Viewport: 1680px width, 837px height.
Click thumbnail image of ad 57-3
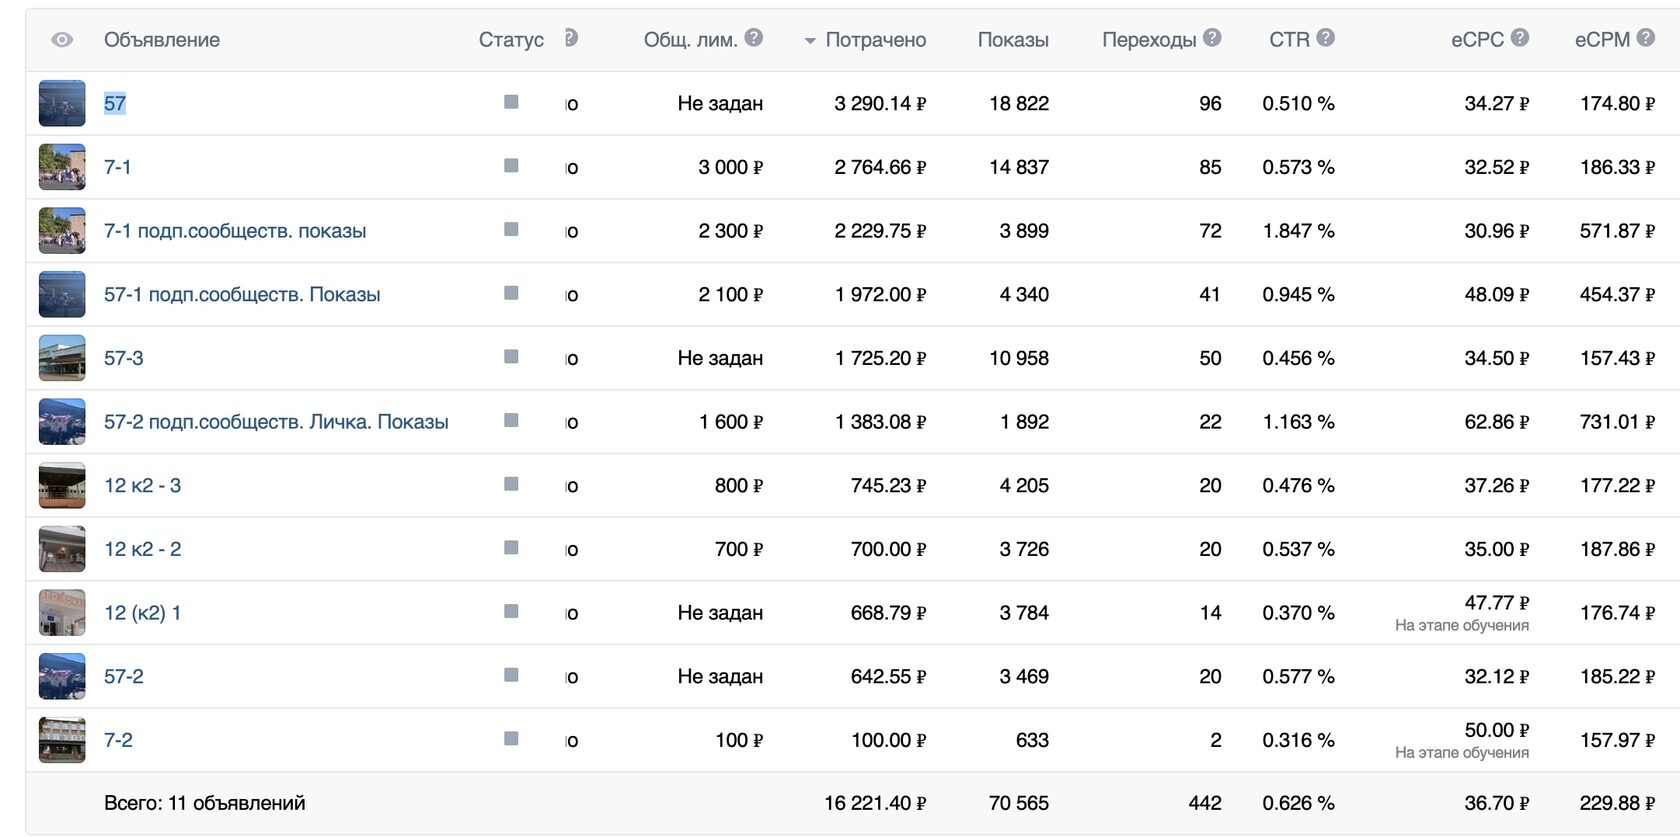click(62, 358)
